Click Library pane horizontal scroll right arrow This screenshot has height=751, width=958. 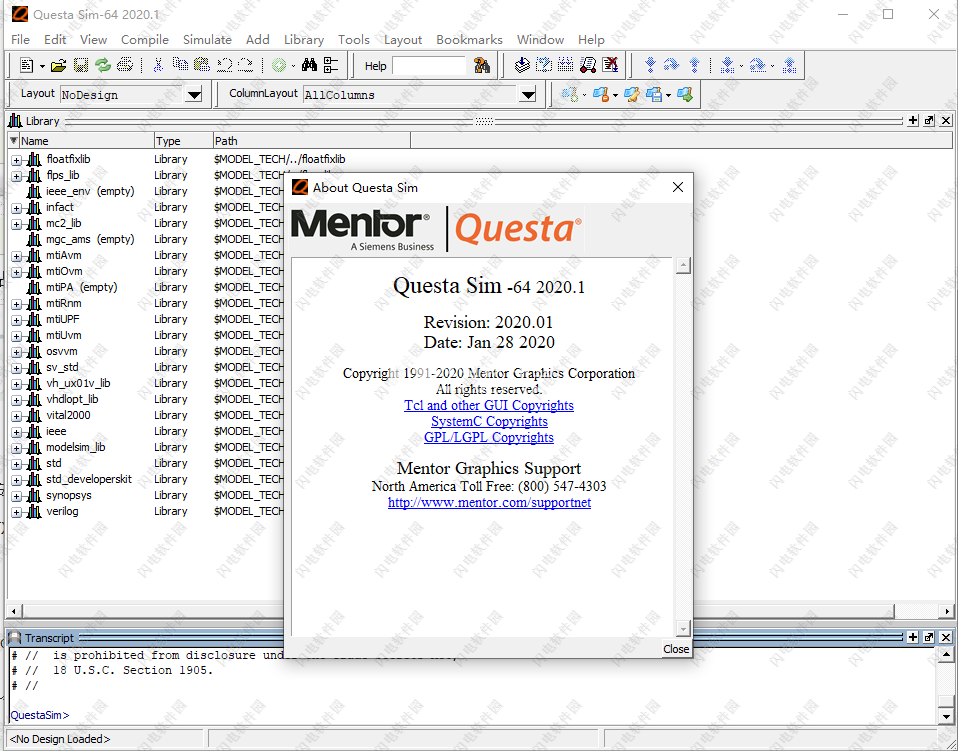(x=946, y=610)
